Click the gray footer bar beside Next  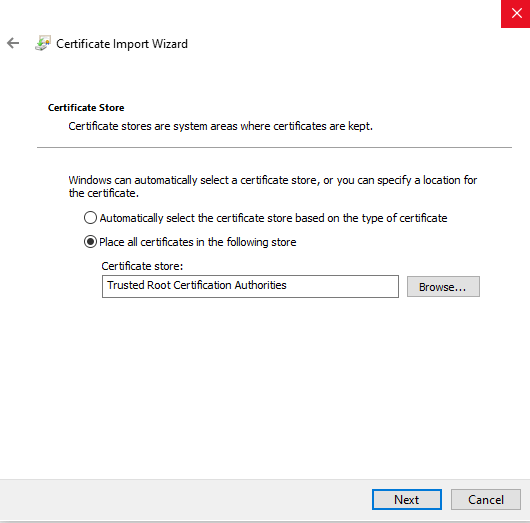tap(186, 499)
